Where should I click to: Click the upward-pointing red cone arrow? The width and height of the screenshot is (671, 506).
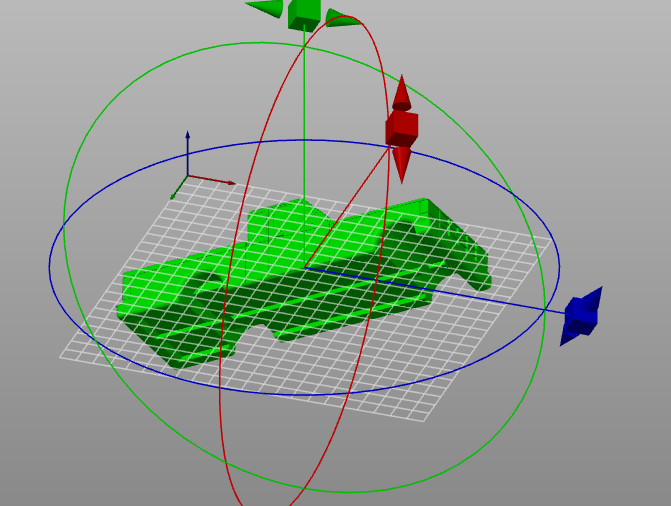402,91
